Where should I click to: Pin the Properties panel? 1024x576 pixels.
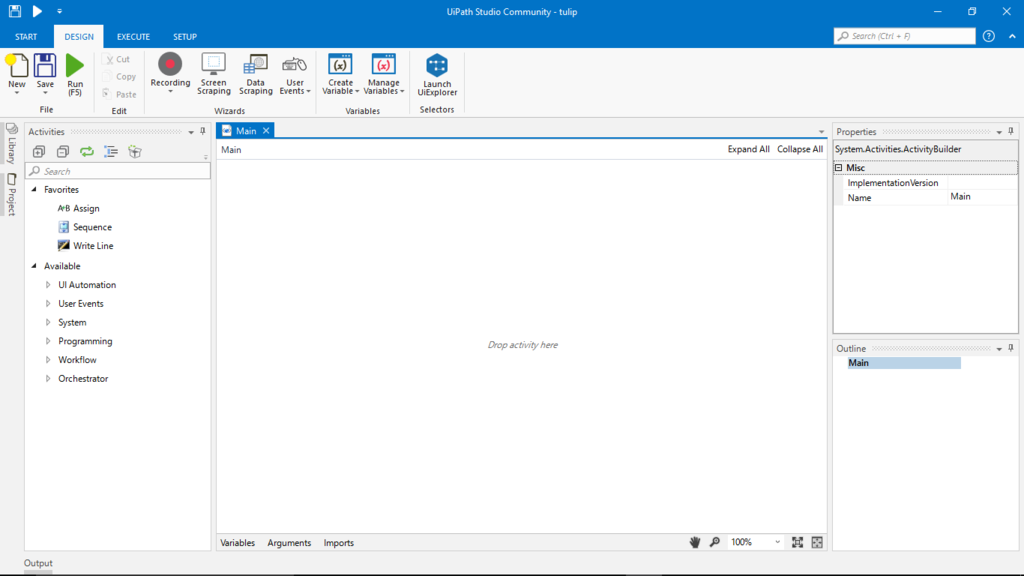1011,131
